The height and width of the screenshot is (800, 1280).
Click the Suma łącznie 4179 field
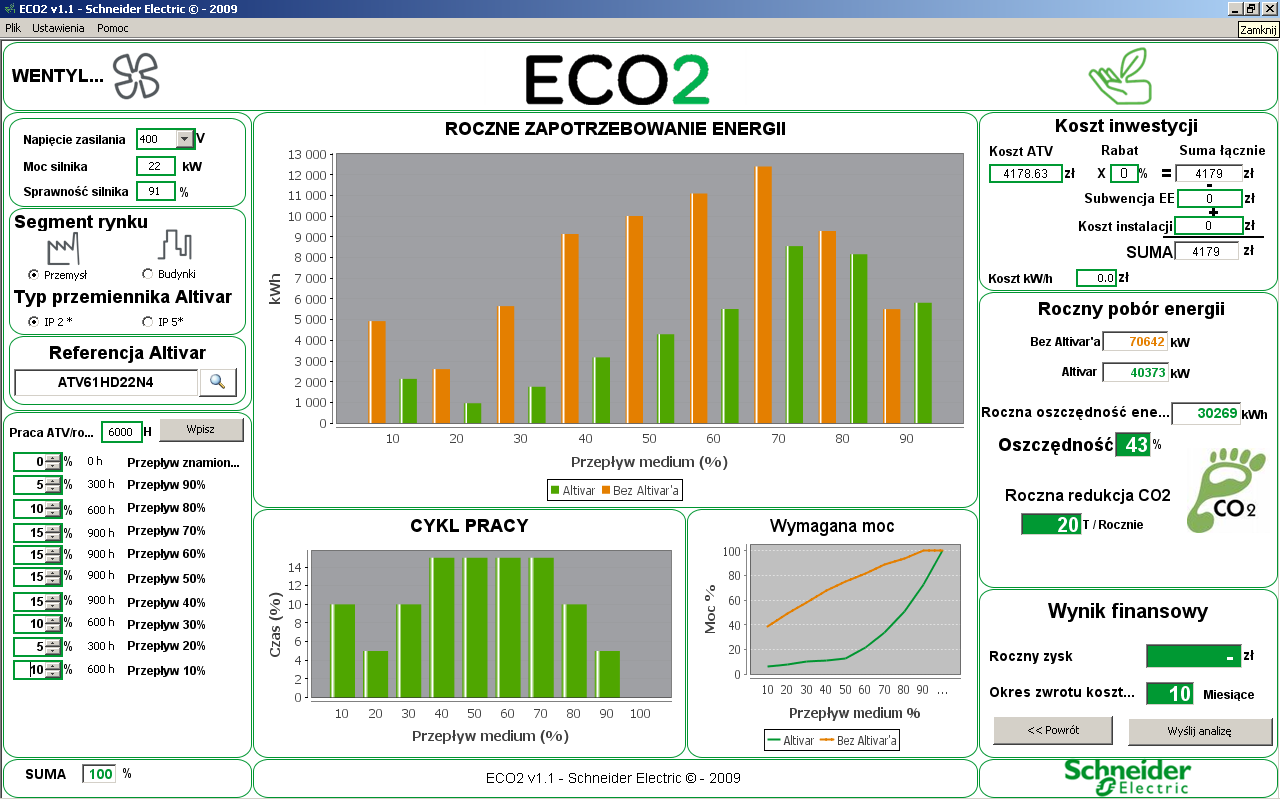pyautogui.click(x=1209, y=173)
